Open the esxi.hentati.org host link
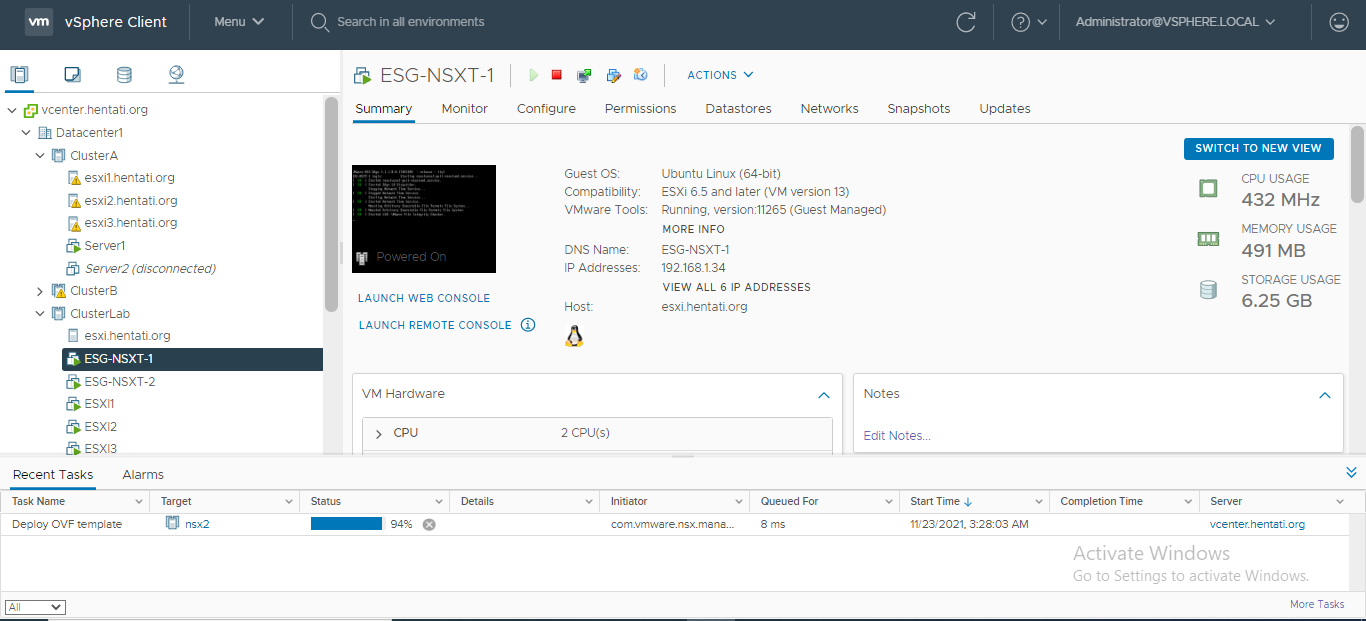Image resolution: width=1366 pixels, height=621 pixels. coord(704,307)
